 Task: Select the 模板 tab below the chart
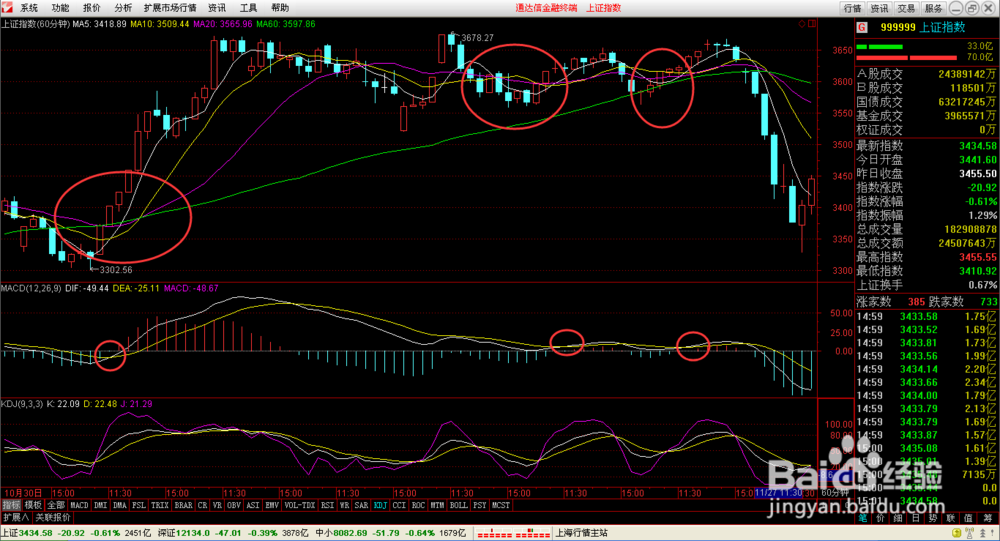(33, 505)
